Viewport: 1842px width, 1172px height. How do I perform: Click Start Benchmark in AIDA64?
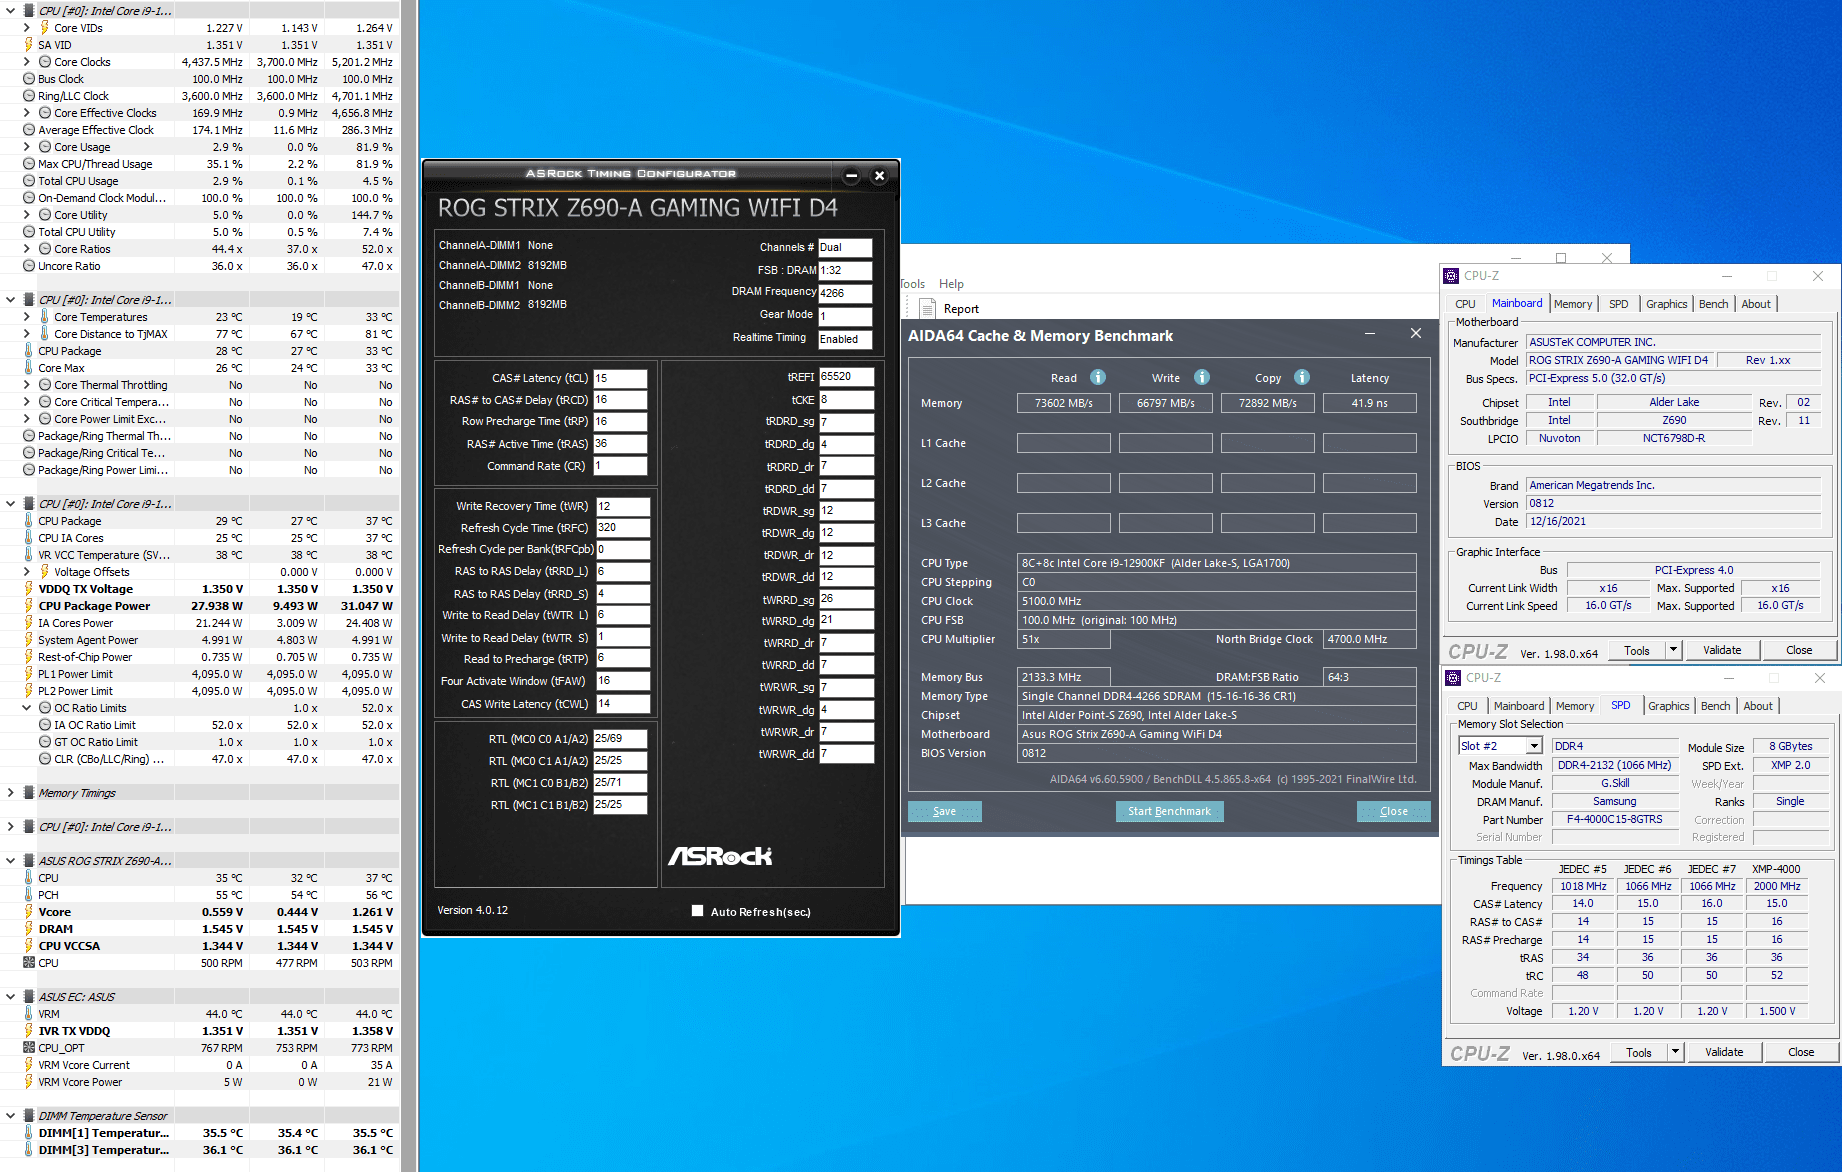tap(1169, 811)
